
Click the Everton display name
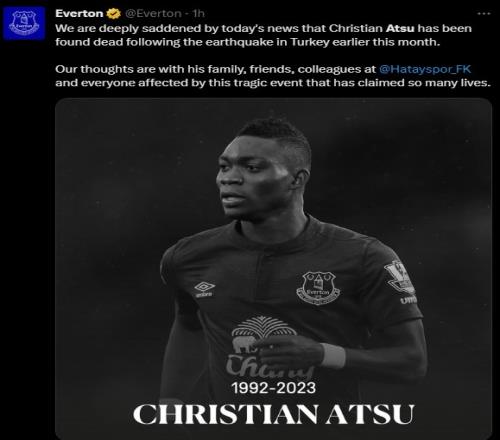click(x=79, y=13)
